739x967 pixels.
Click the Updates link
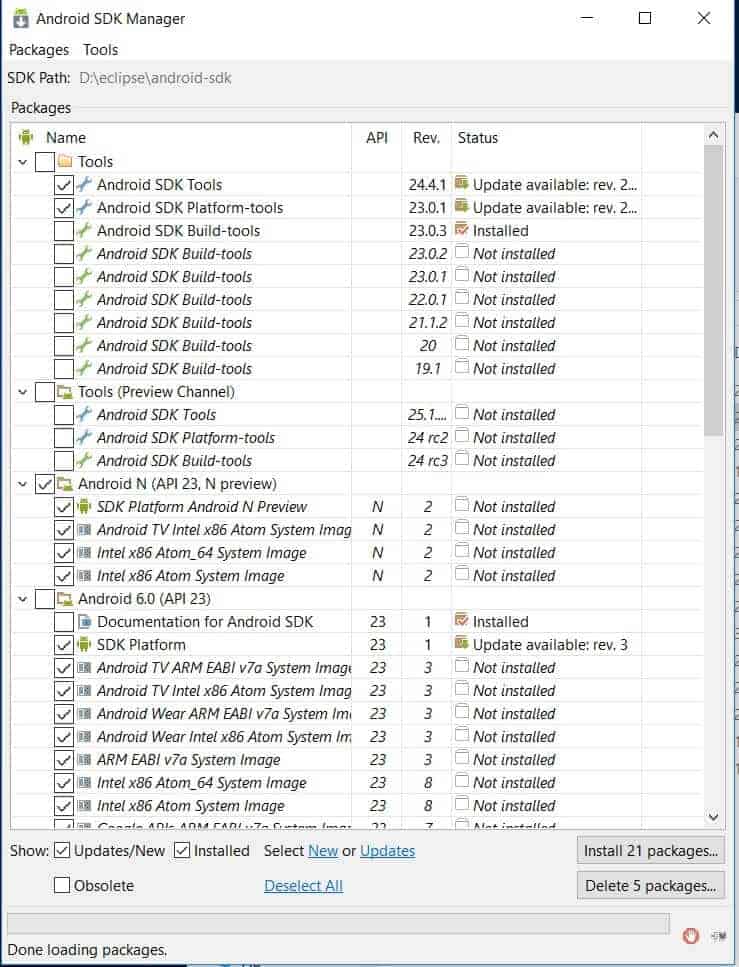(387, 851)
